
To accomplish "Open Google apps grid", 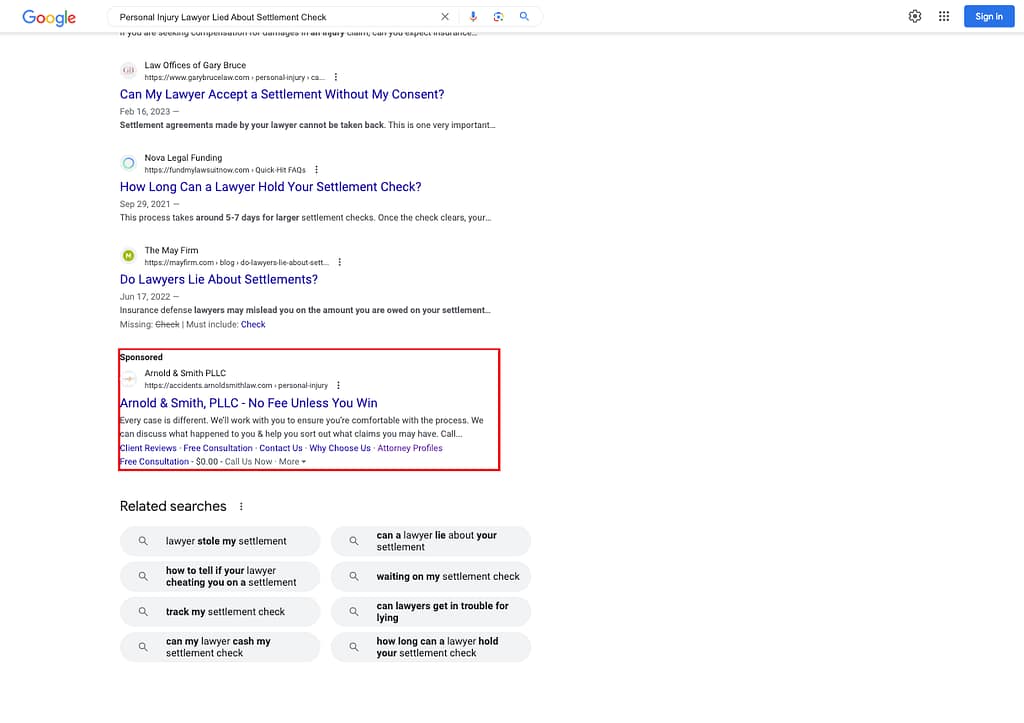I will click(944, 16).
